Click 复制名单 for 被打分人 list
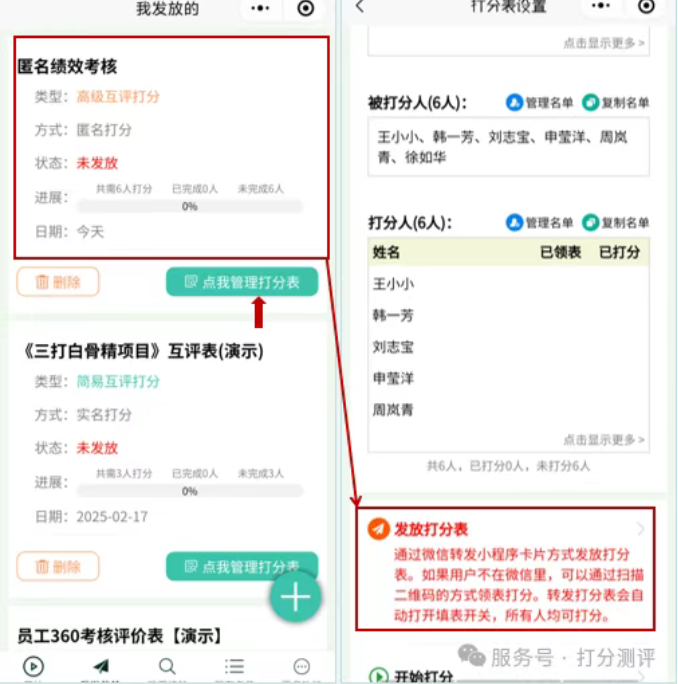 tap(616, 103)
